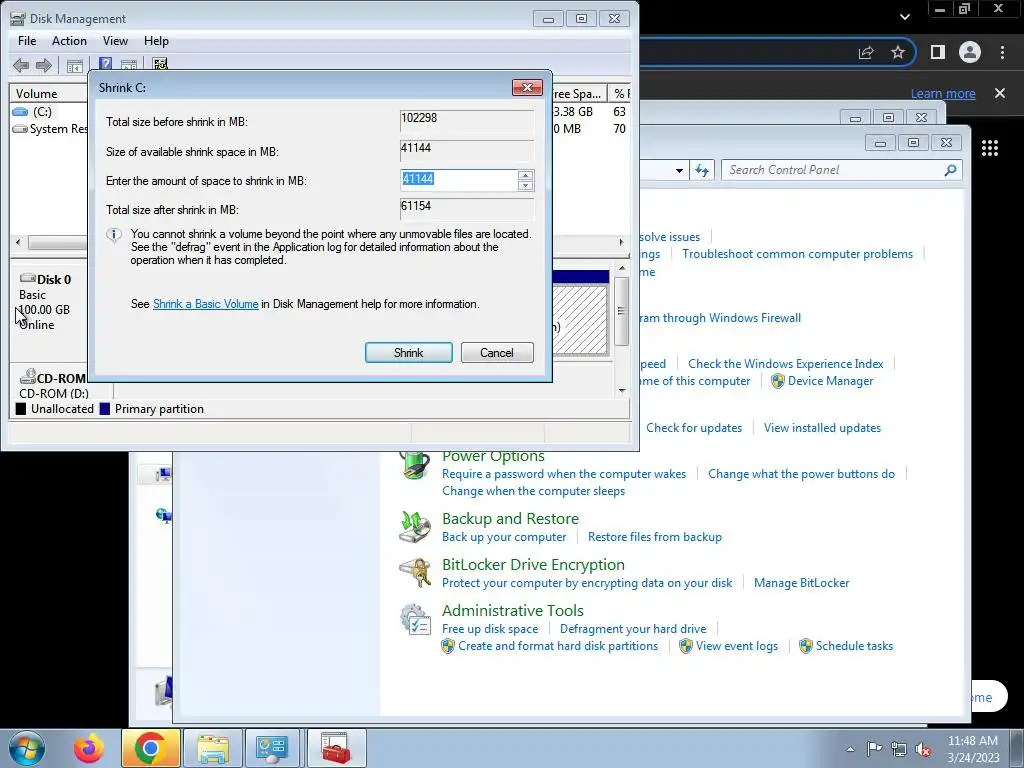Viewport: 1024px width, 768px height.
Task: Click Backup and Restore icon in Control Panel
Action: click(415, 527)
